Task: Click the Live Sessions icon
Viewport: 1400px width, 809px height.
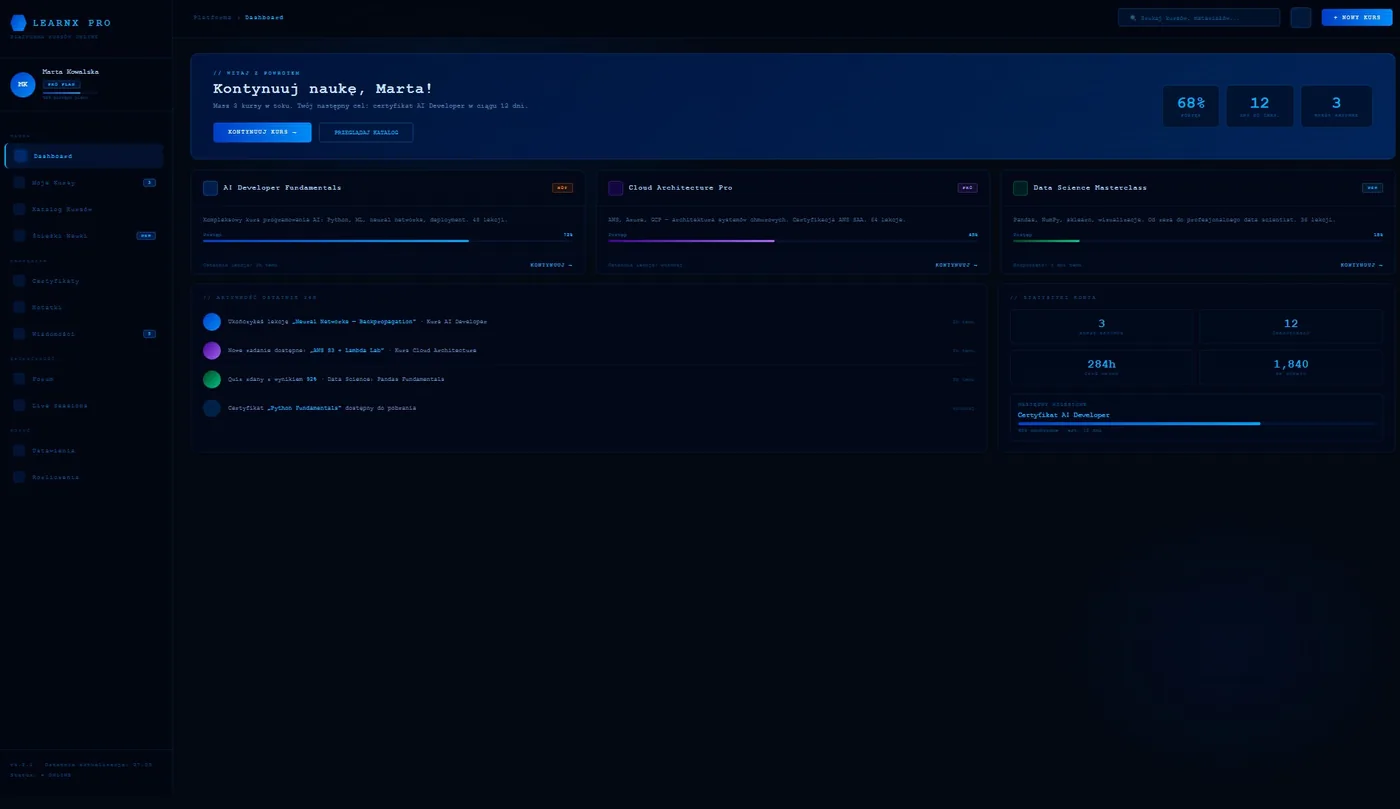Action: pos(19,405)
